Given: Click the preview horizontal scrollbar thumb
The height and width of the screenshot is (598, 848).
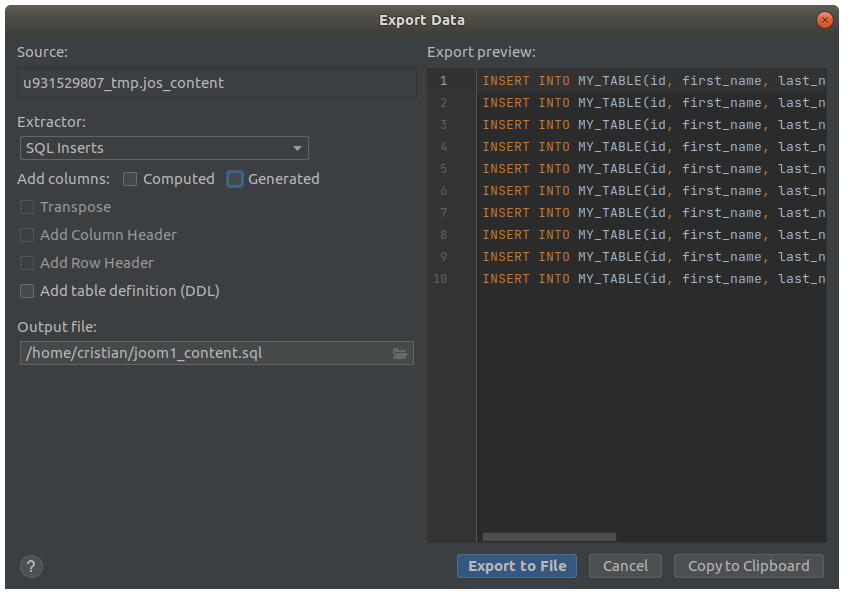Looking at the screenshot, I should click(549, 537).
